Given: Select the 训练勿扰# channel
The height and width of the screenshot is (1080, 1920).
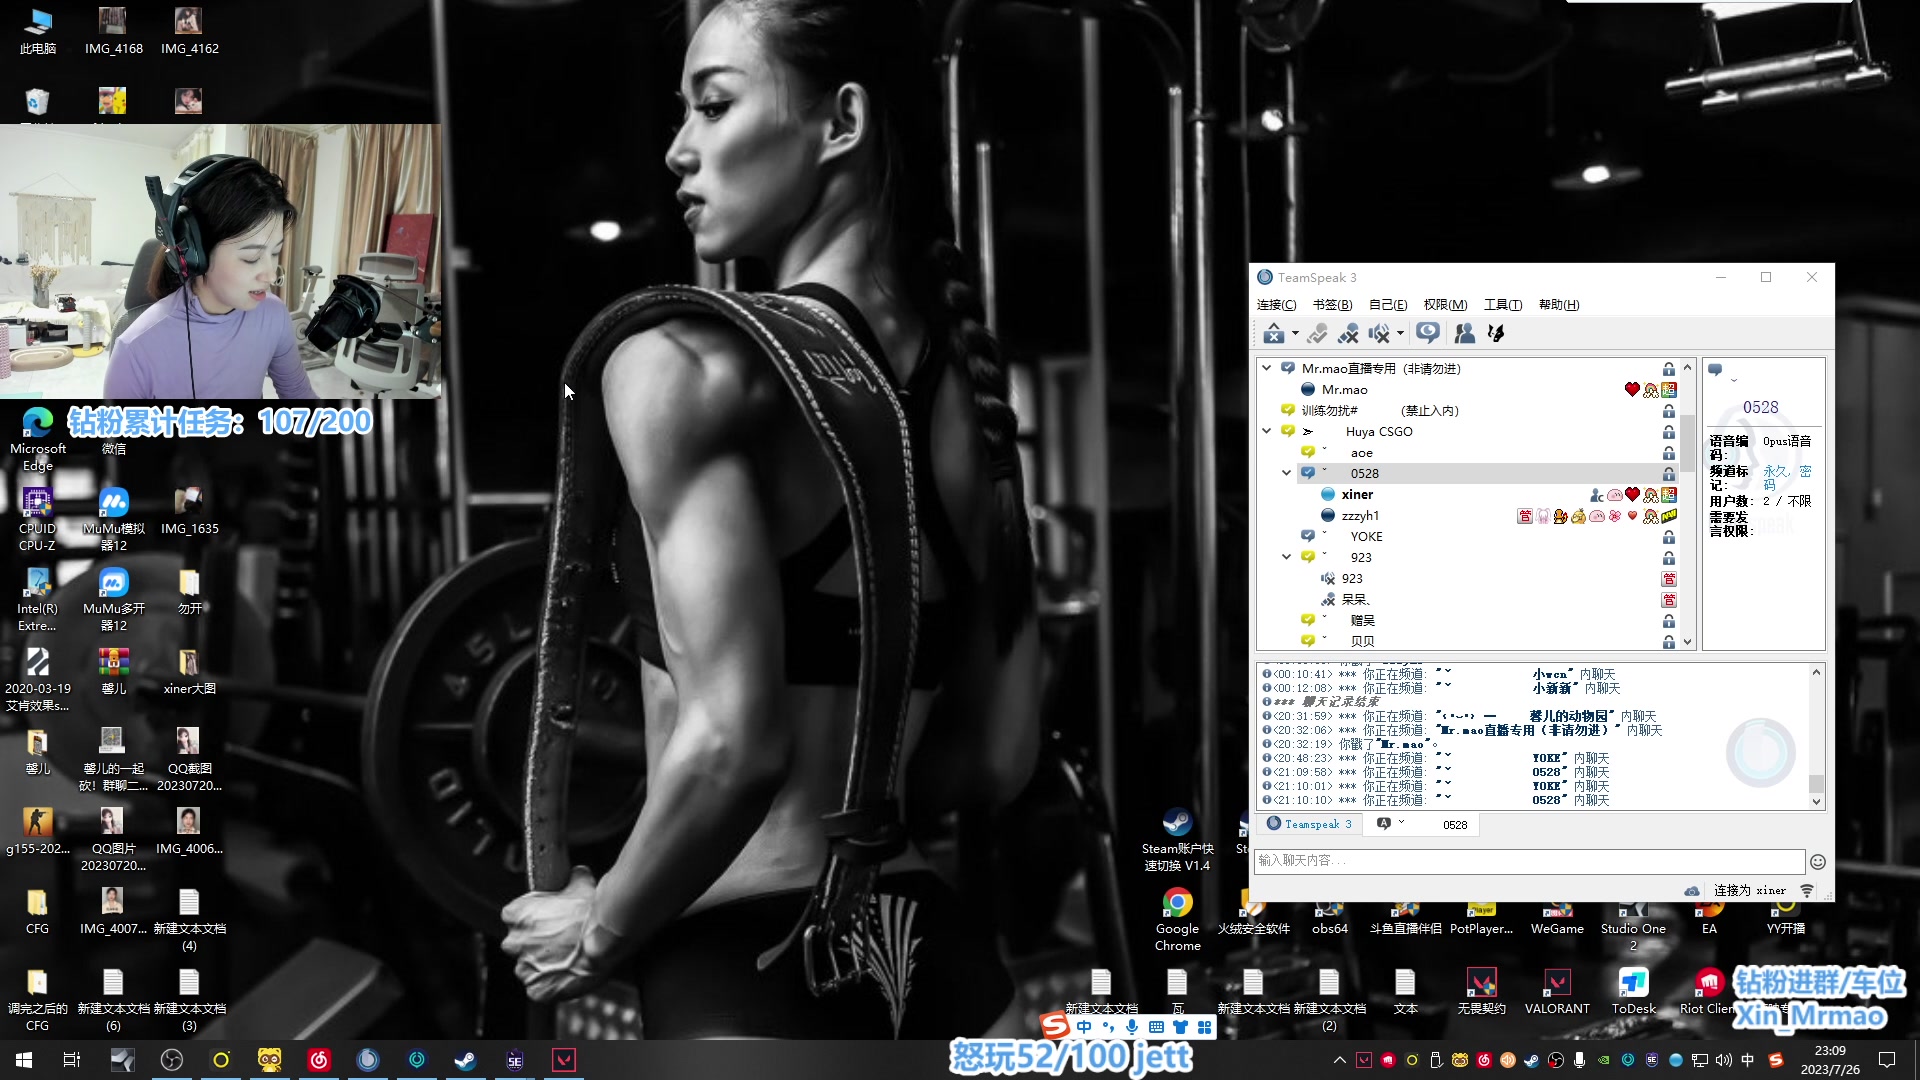Looking at the screenshot, I should click(1330, 411).
